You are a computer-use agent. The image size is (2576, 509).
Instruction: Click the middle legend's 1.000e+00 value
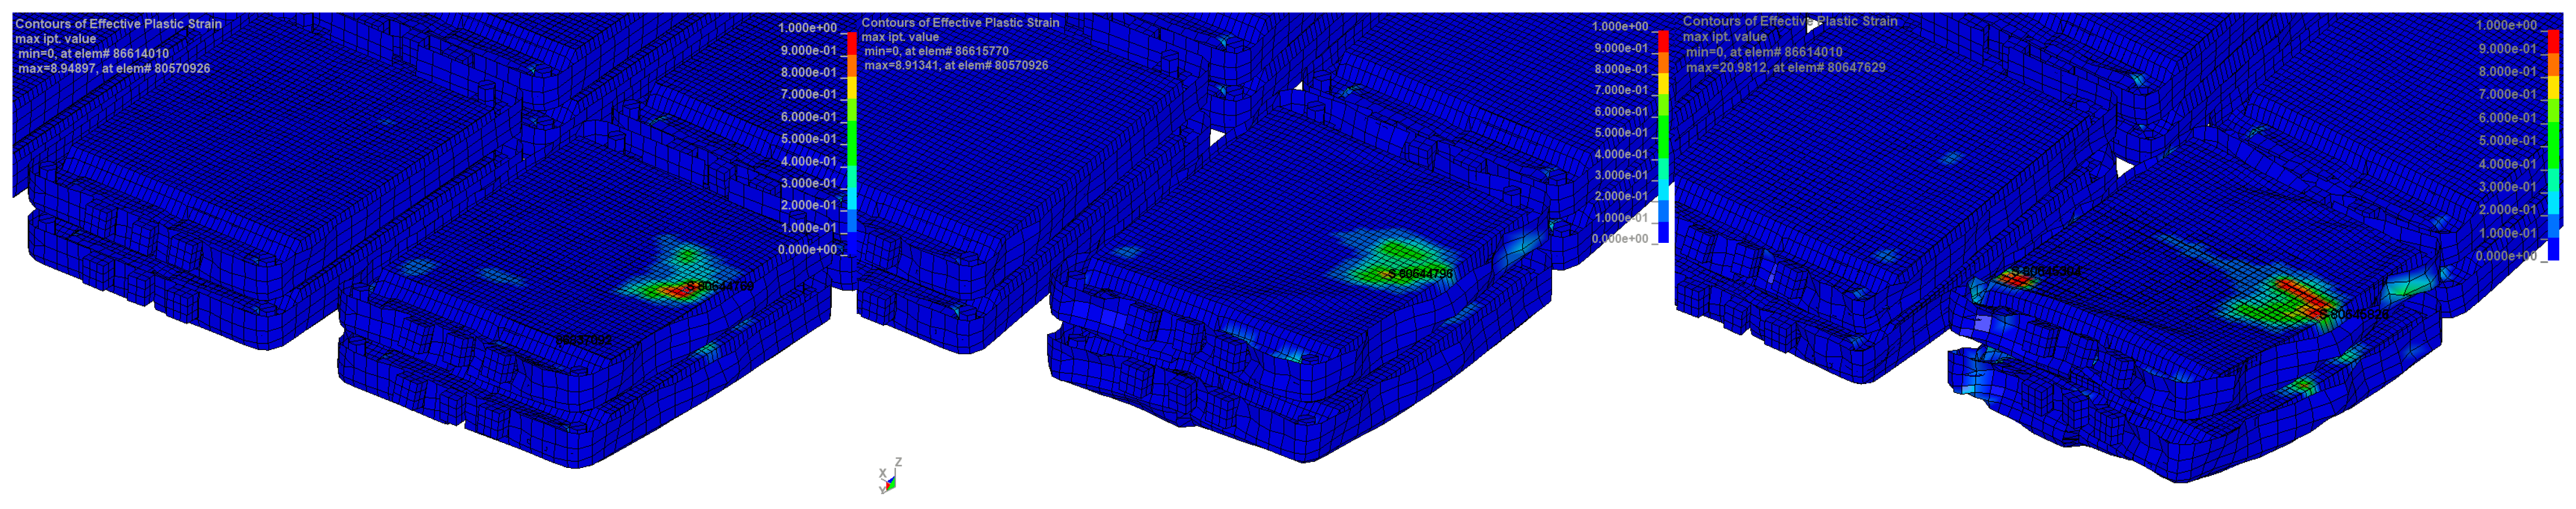pyautogui.click(x=1620, y=27)
